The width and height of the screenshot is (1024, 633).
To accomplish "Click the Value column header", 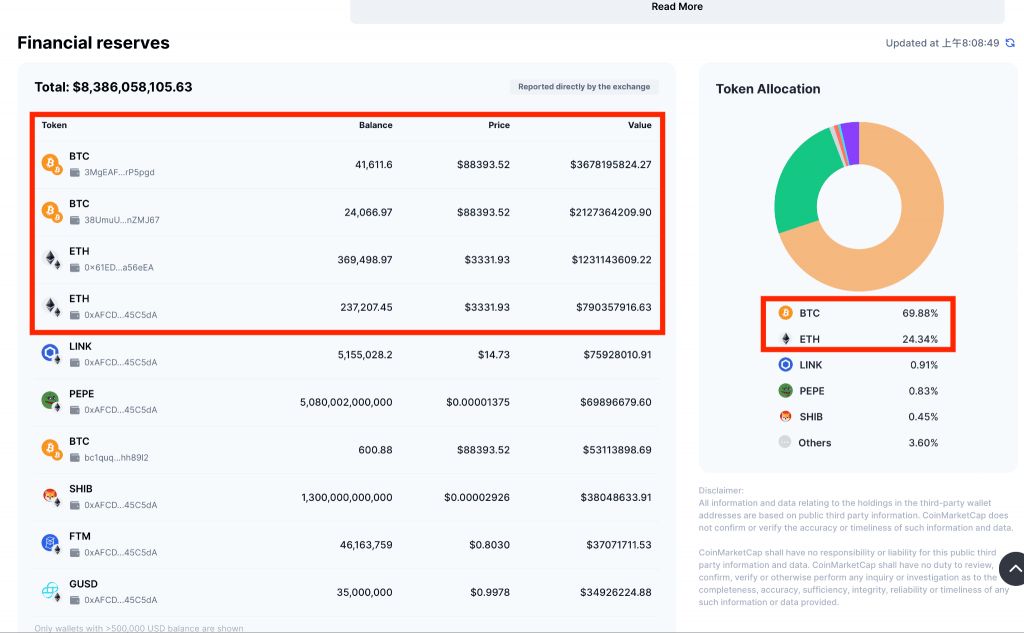I will [x=639, y=125].
